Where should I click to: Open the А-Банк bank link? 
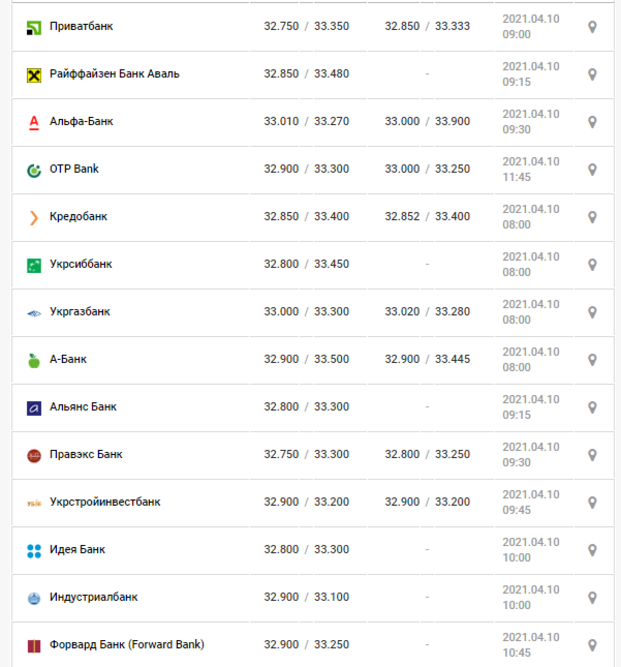click(x=68, y=359)
